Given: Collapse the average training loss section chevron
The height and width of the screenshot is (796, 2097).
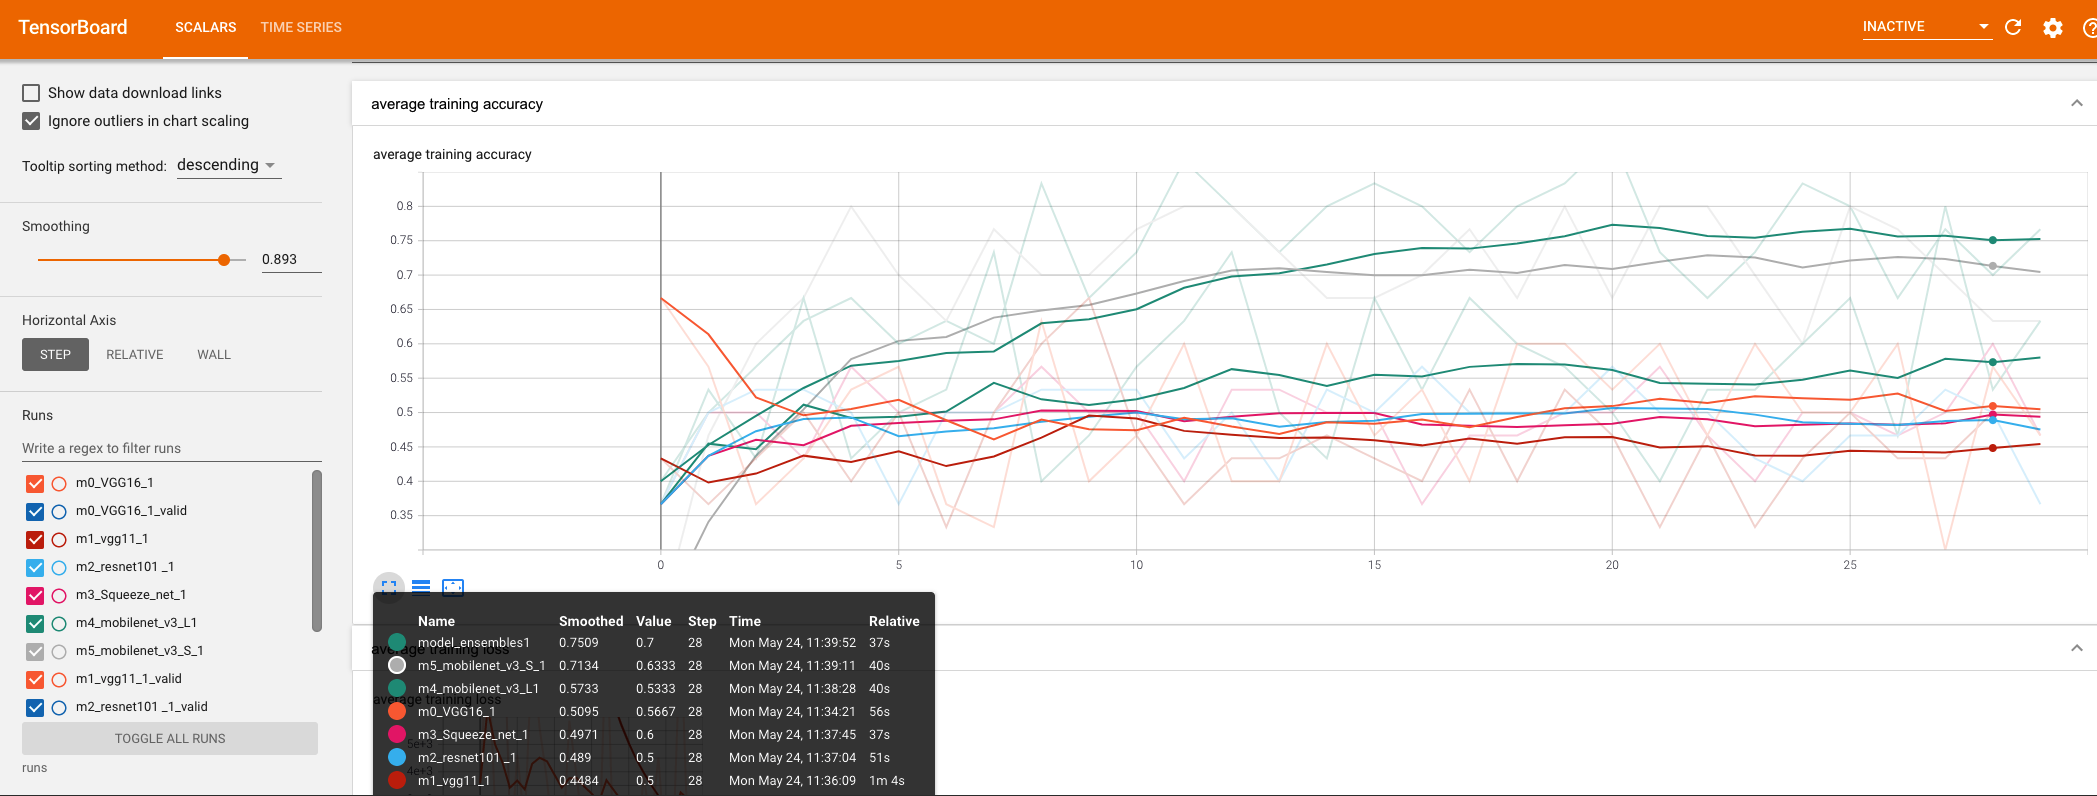Looking at the screenshot, I should (x=2077, y=648).
